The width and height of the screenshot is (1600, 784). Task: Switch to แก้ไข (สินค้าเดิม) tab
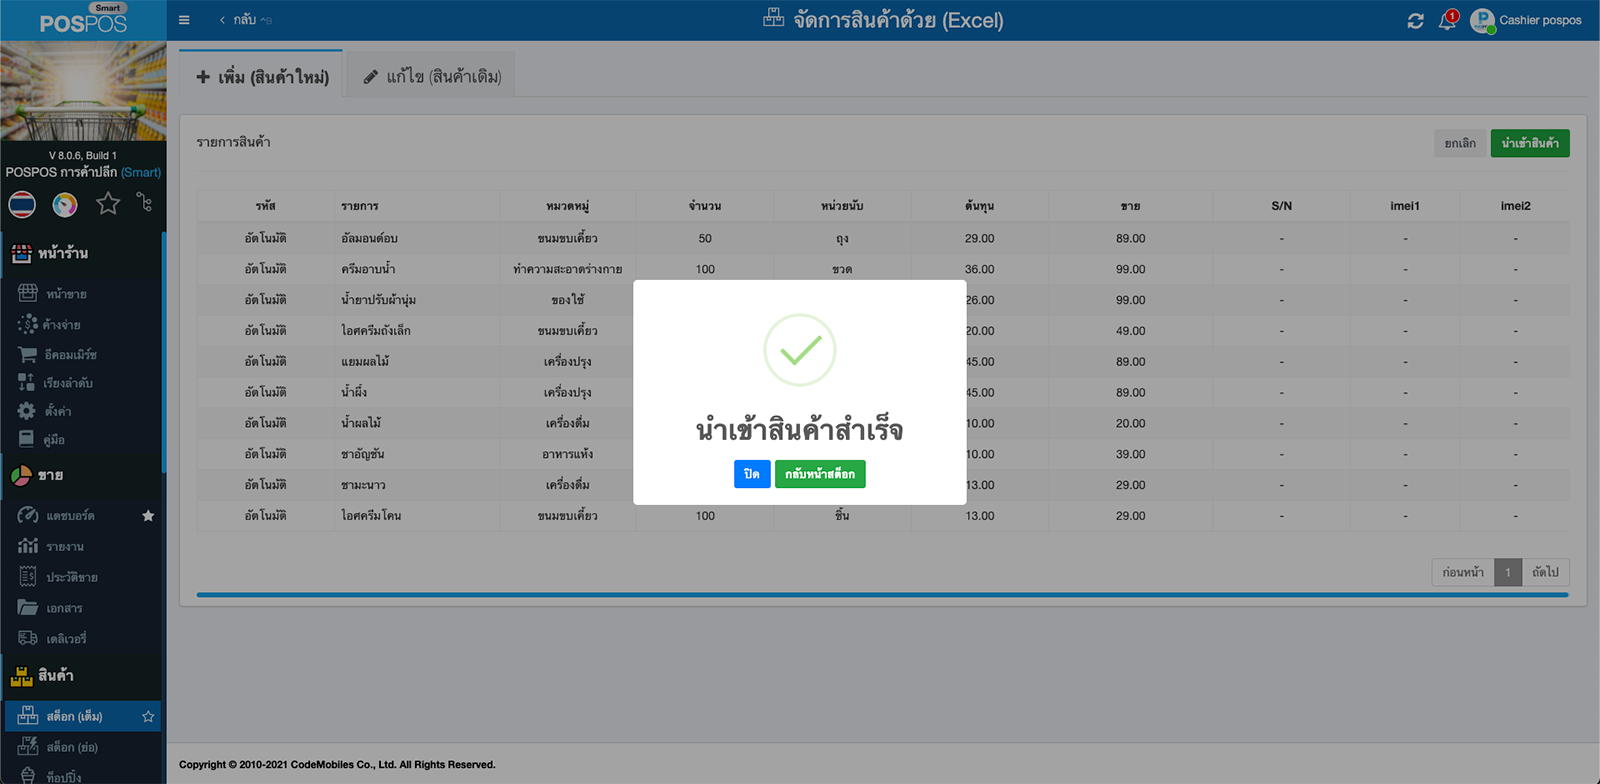(x=432, y=76)
